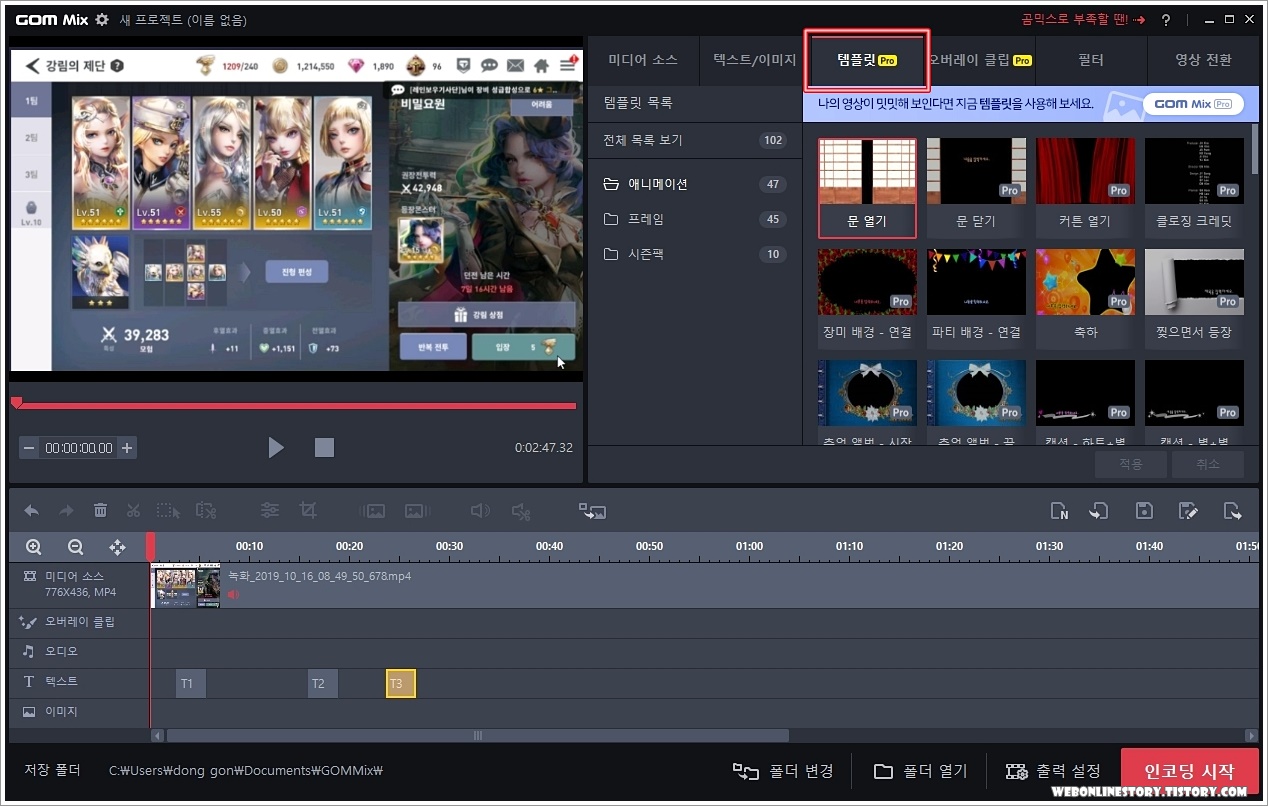Click the trash delete icon
This screenshot has height=806, width=1268.
(100, 511)
